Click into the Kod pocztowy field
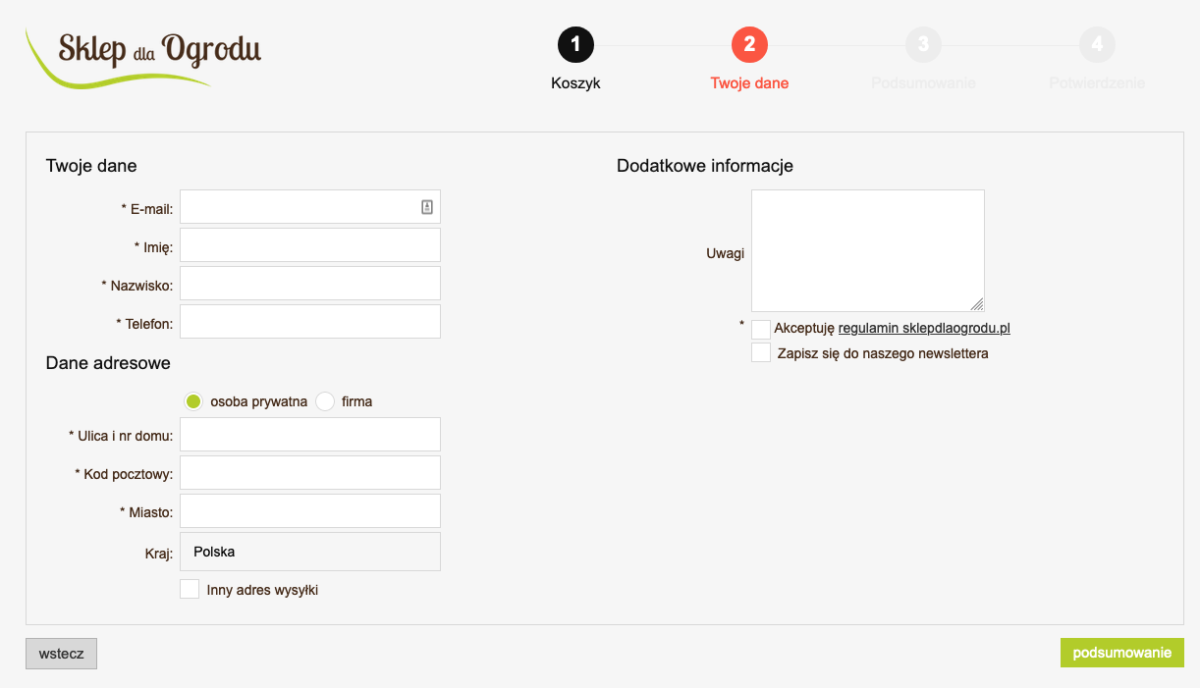1200x688 pixels. [x=310, y=473]
